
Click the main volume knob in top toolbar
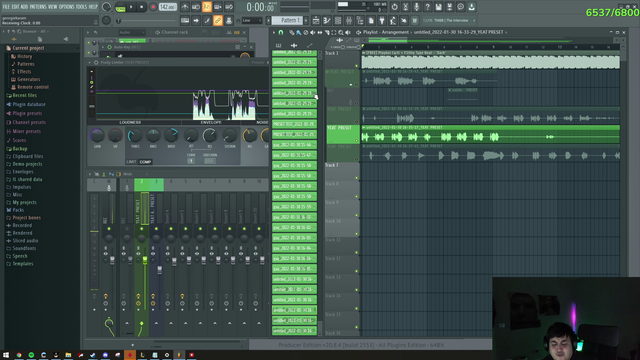tap(106, 7)
